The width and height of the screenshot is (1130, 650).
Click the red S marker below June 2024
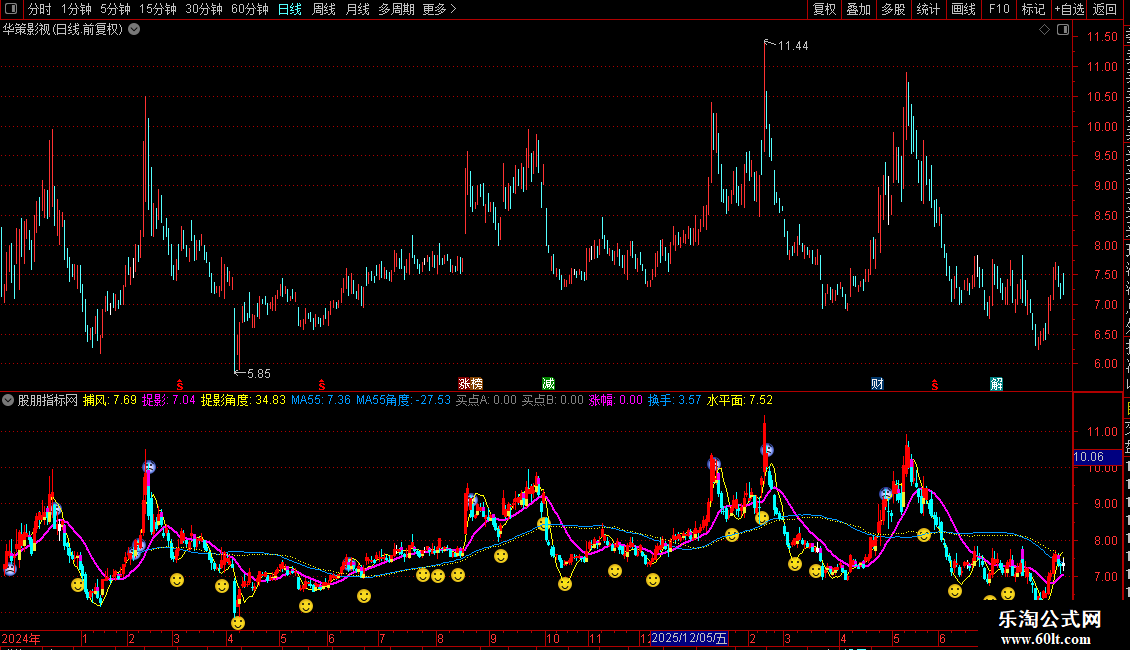pos(321,386)
